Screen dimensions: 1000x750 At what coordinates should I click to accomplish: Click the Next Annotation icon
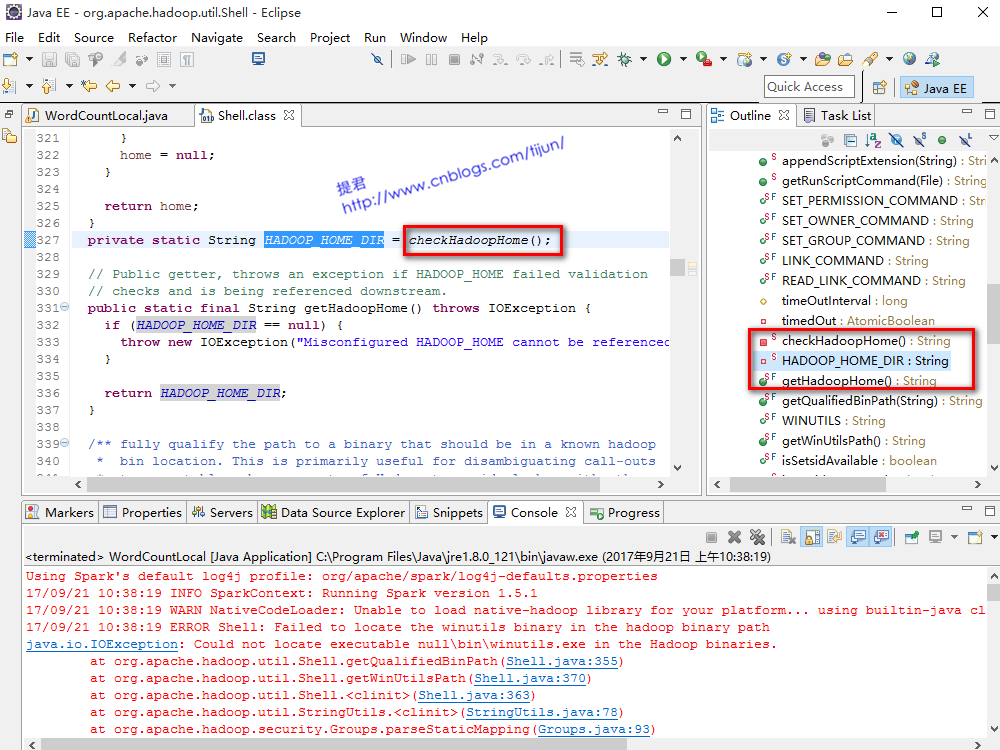(9, 85)
